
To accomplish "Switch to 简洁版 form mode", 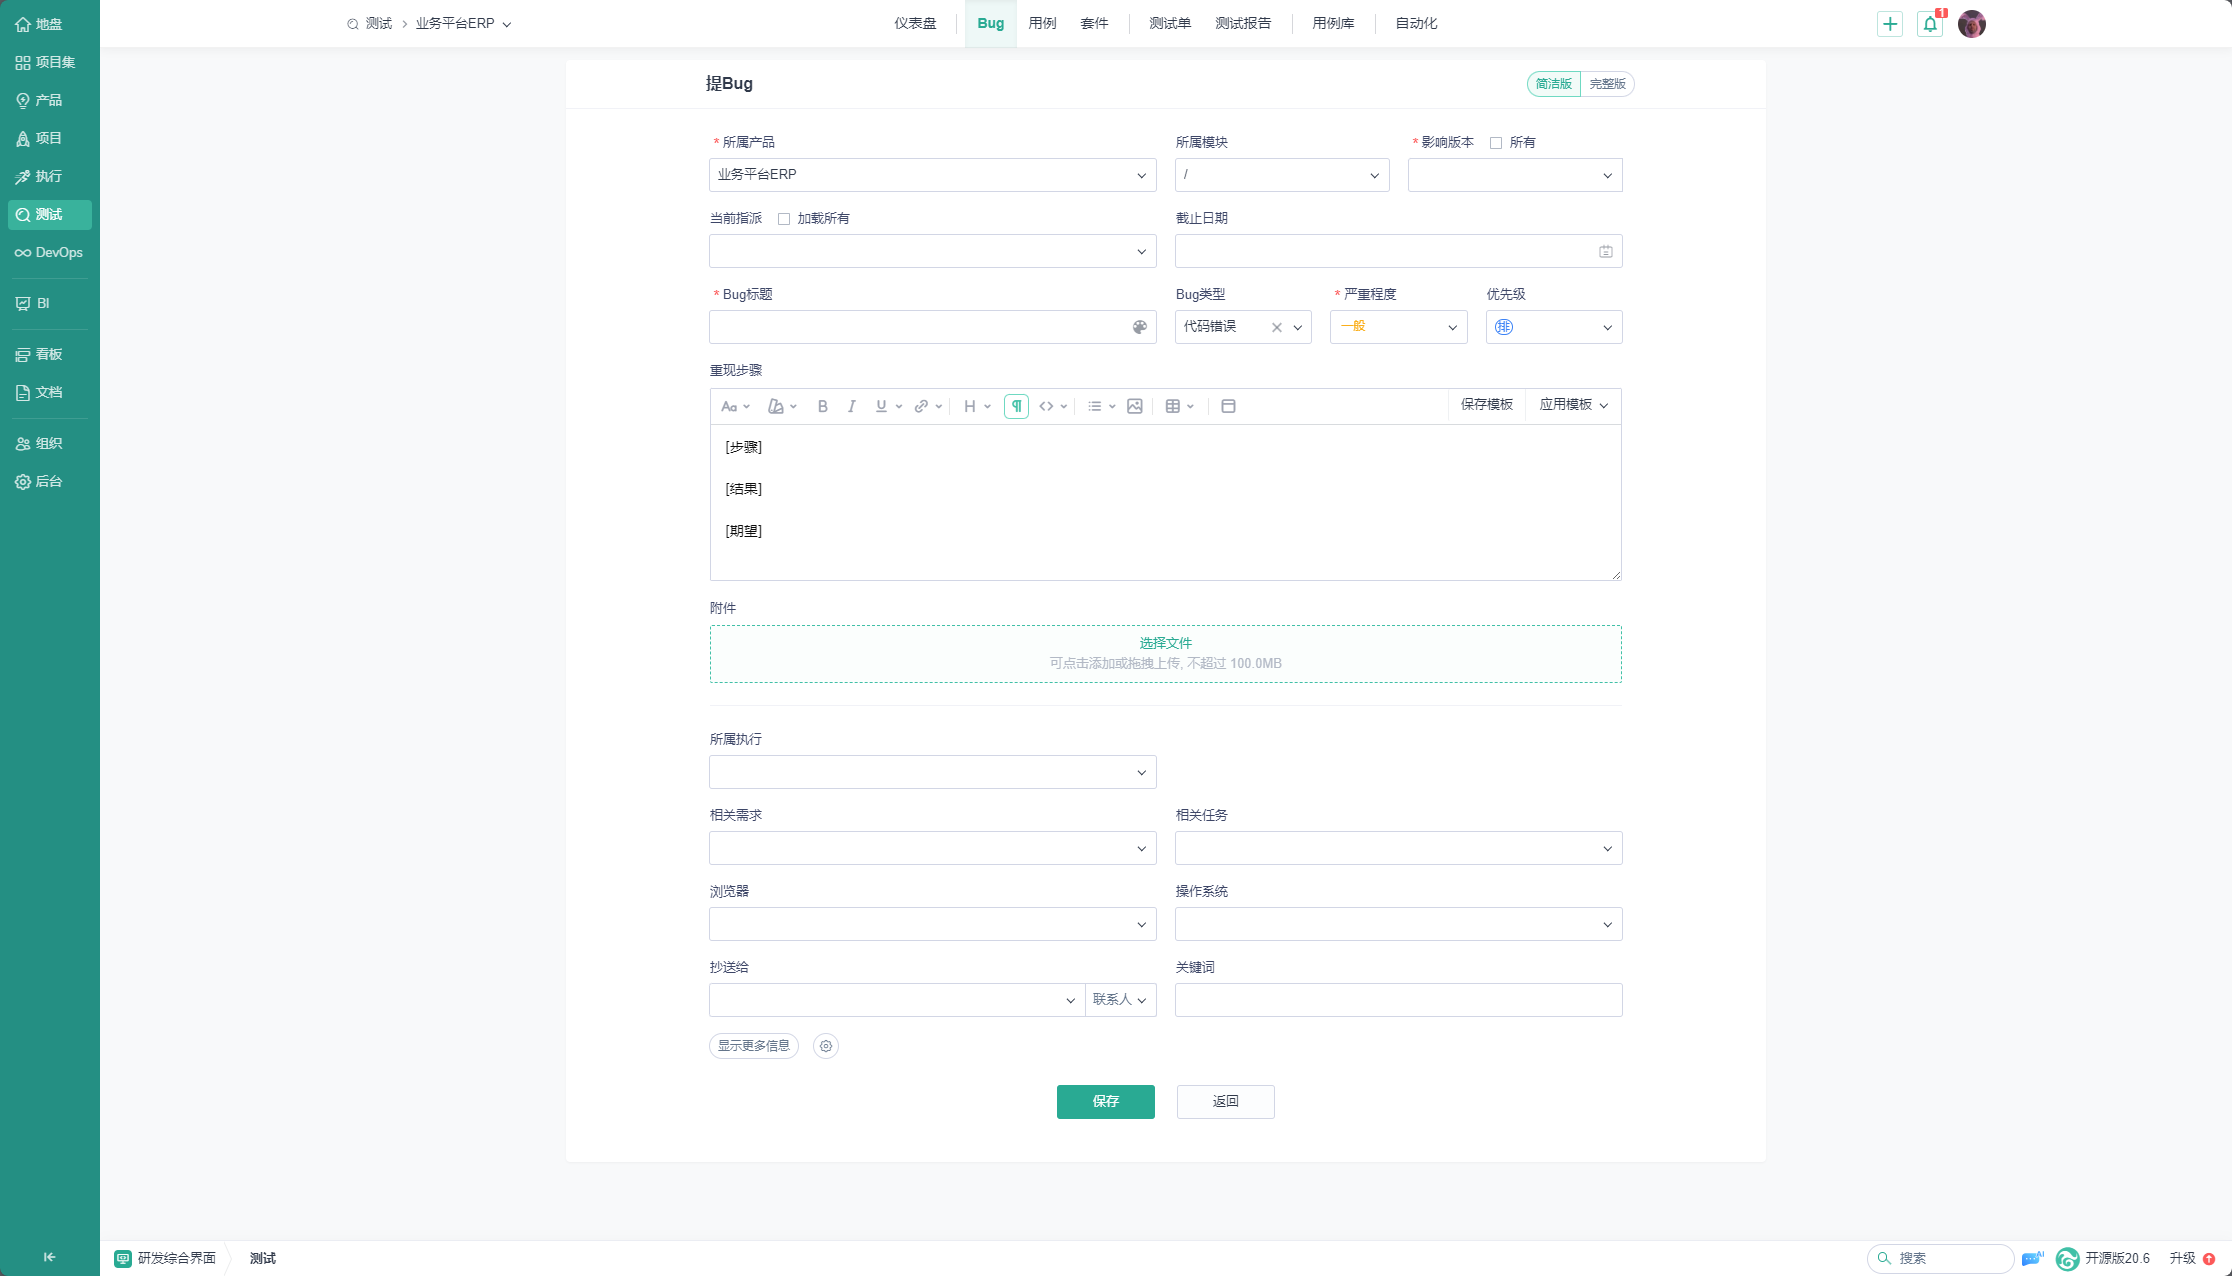I will (1553, 84).
